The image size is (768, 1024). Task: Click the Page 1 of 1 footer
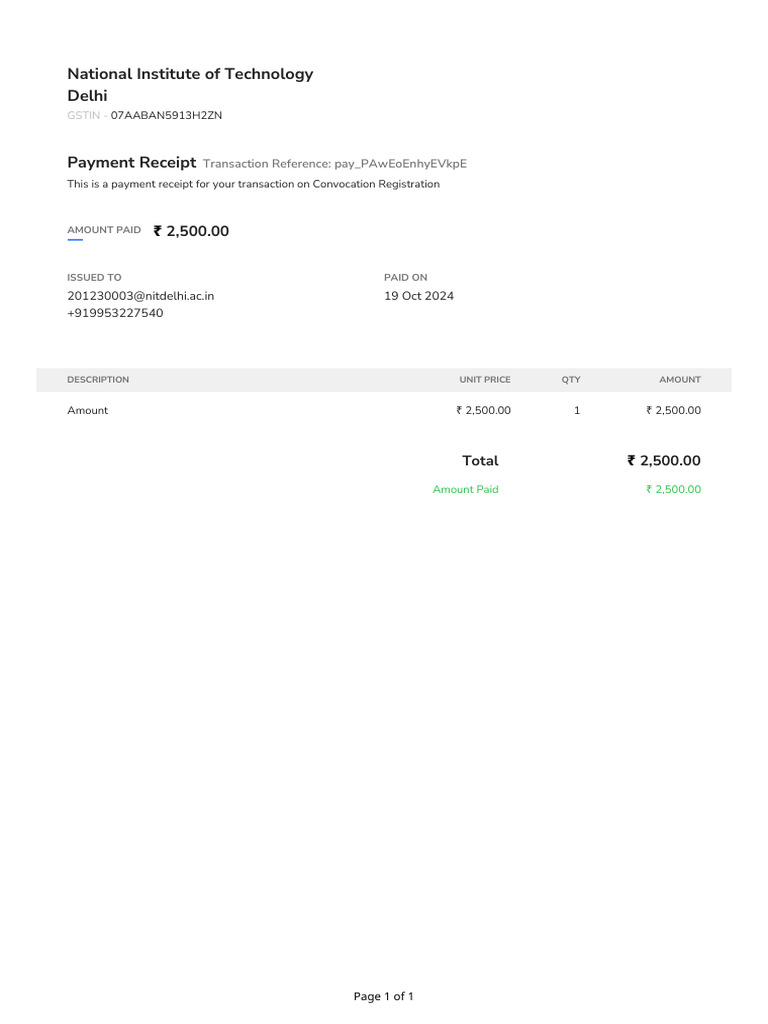tap(383, 996)
